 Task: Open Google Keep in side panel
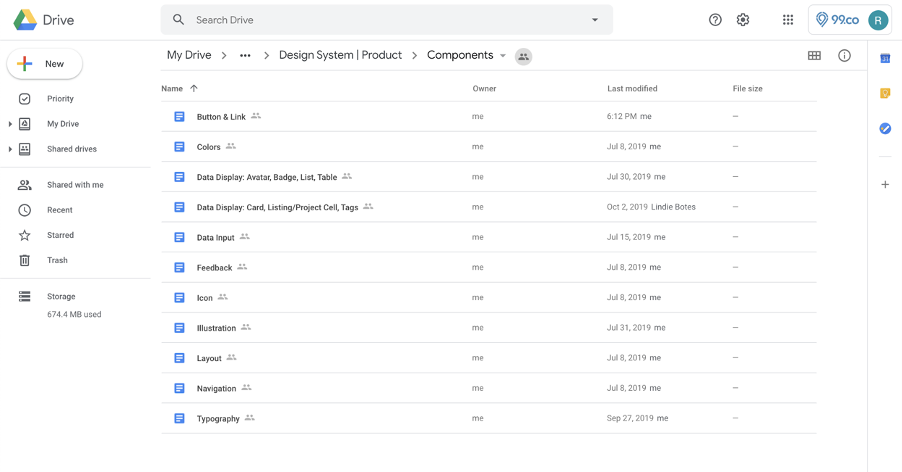coord(885,93)
